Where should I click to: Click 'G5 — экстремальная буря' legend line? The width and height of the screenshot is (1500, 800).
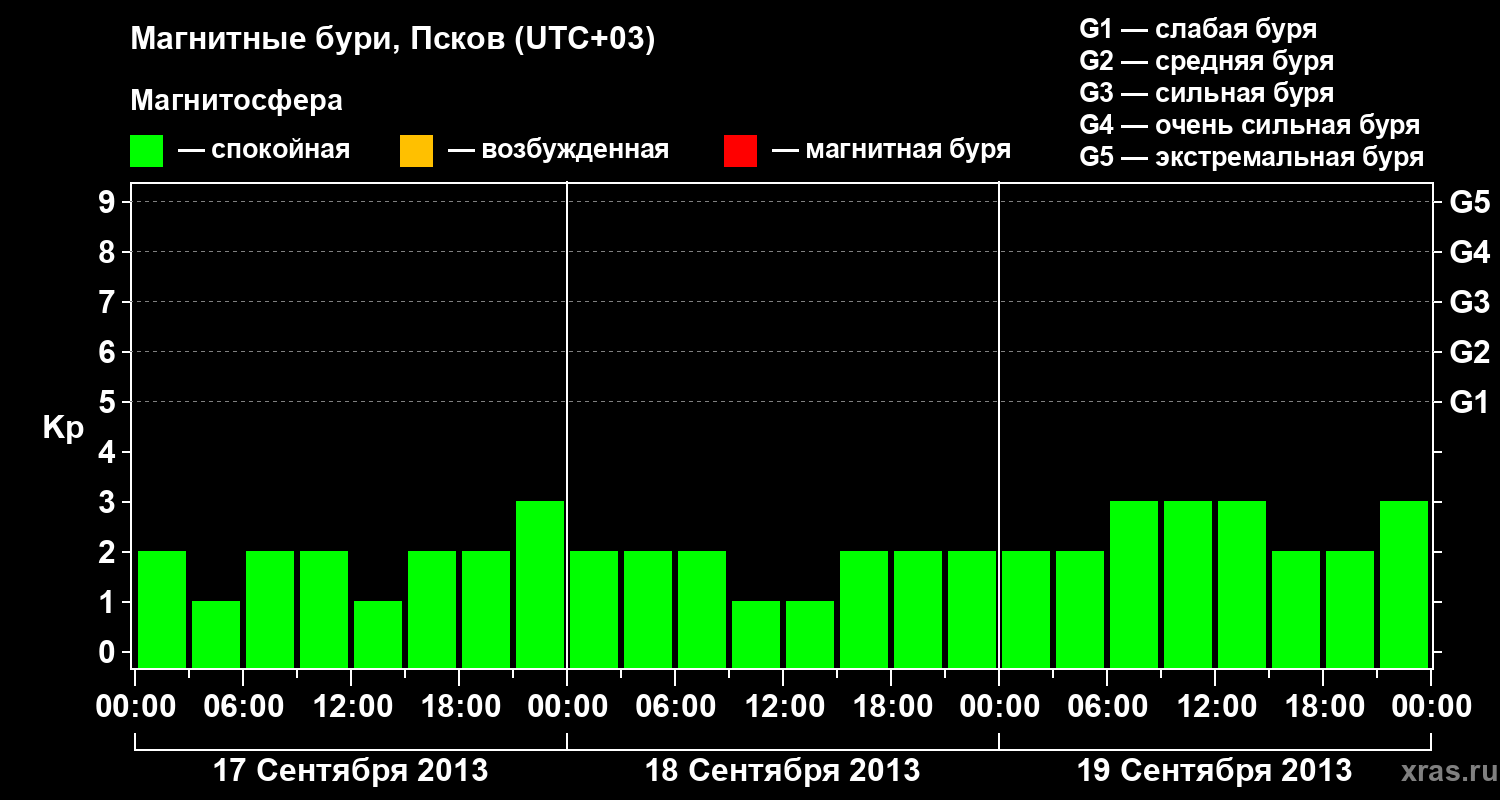click(x=1252, y=157)
